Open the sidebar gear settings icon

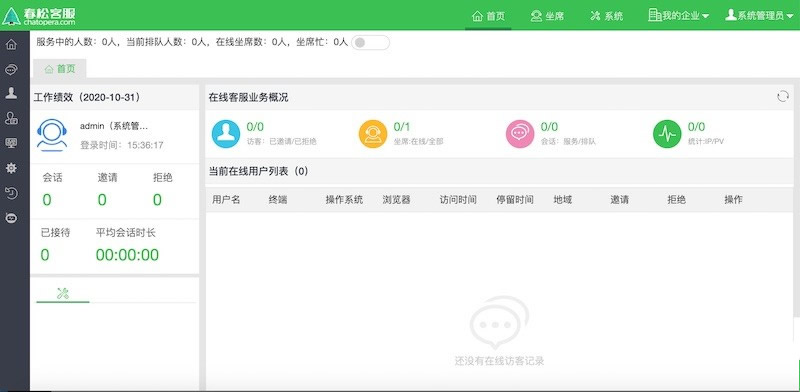coord(11,168)
